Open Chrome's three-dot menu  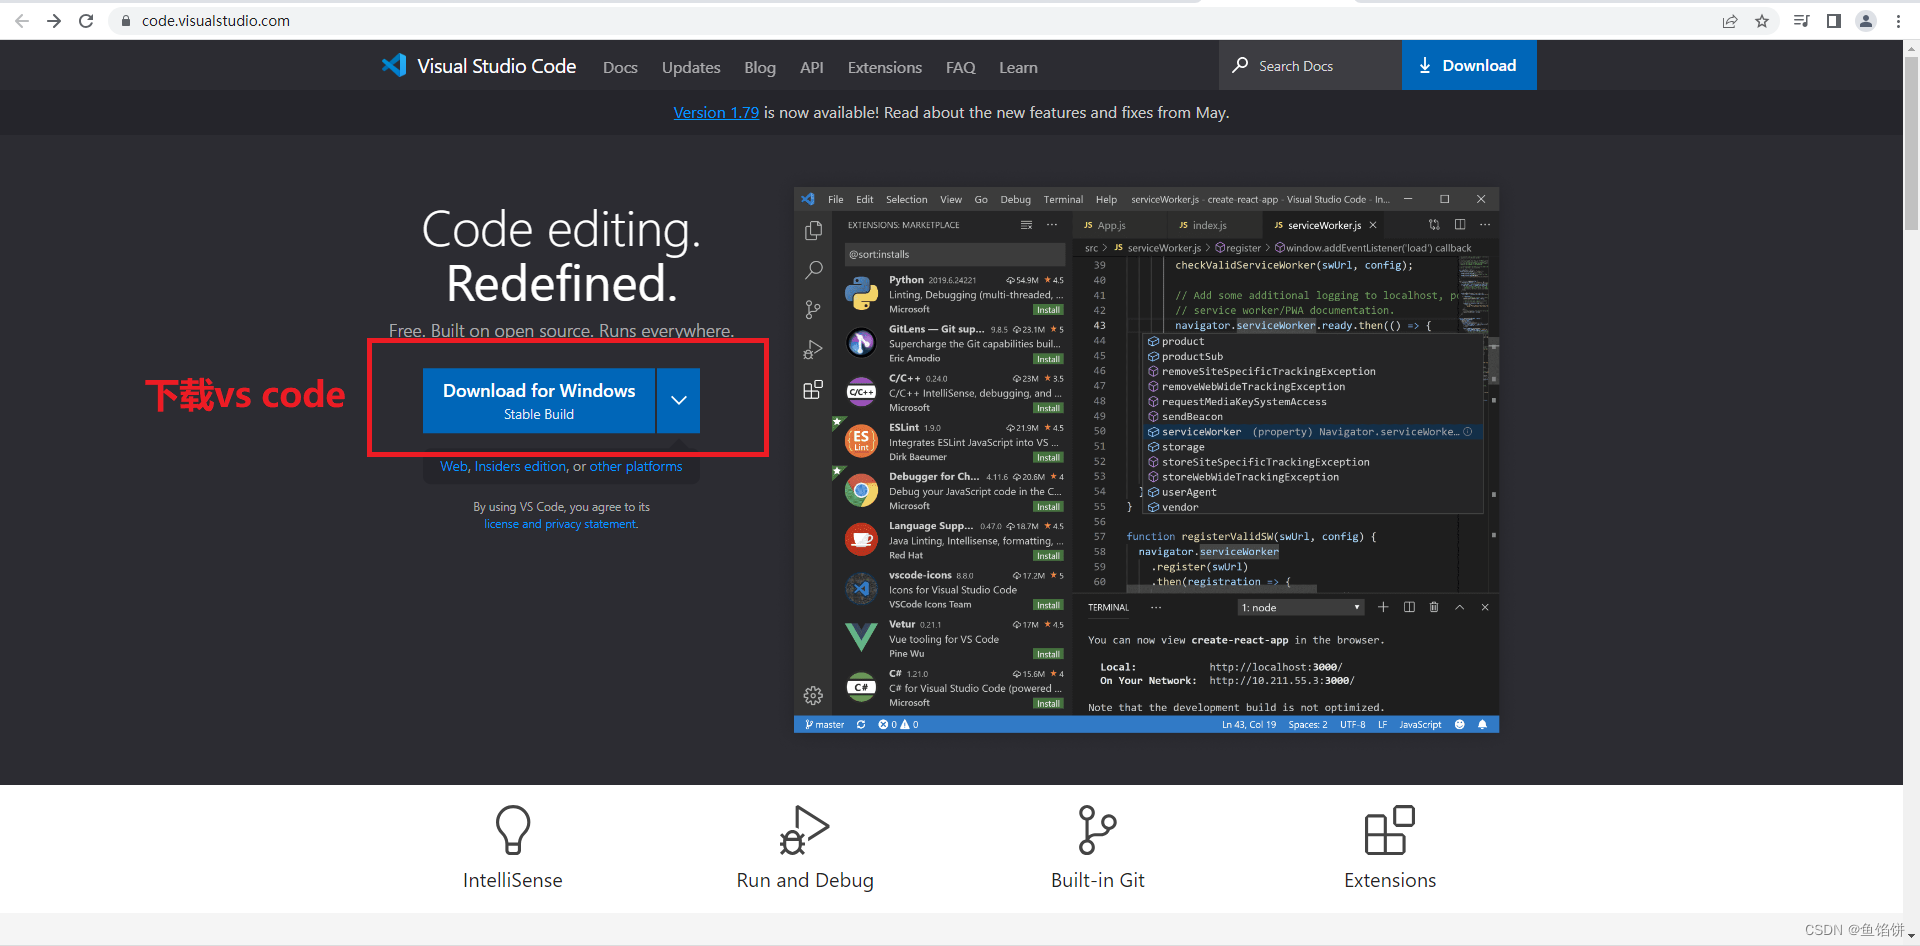click(x=1898, y=21)
